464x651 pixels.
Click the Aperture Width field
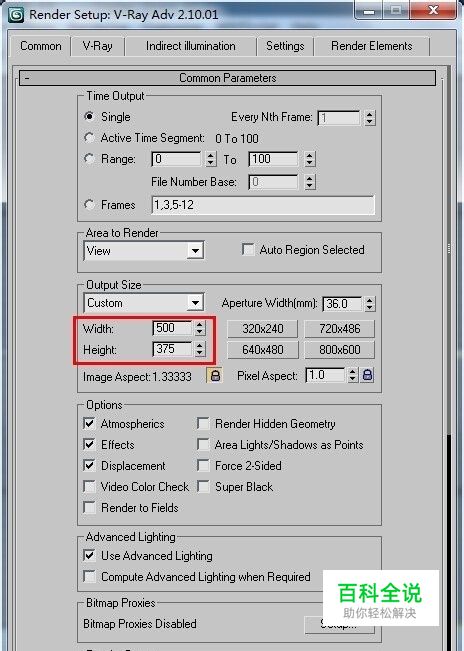coord(342,304)
